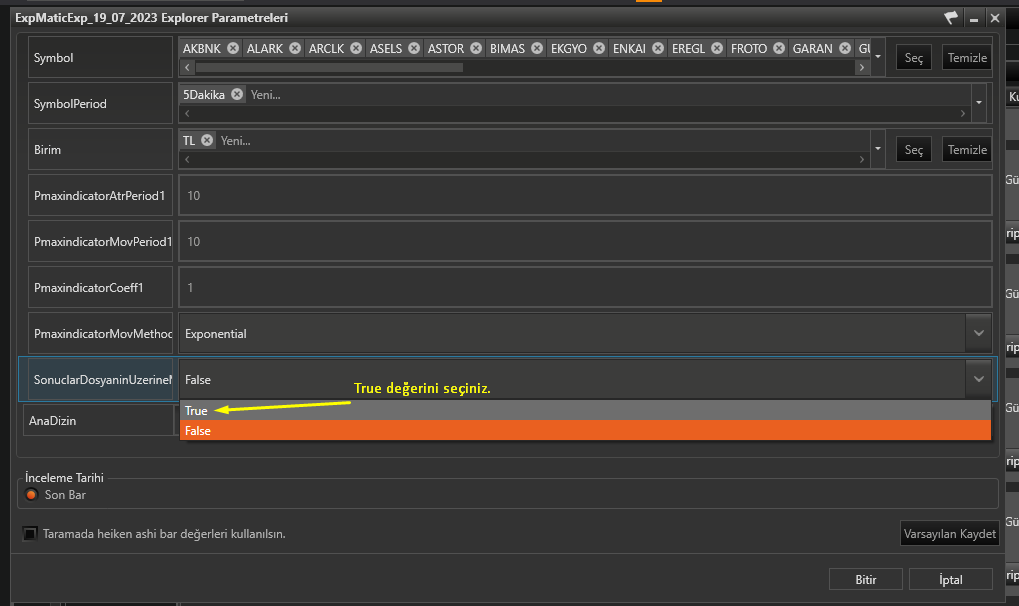Remove the AKBNK symbol tag
The image size is (1019, 606).
tap(233, 48)
